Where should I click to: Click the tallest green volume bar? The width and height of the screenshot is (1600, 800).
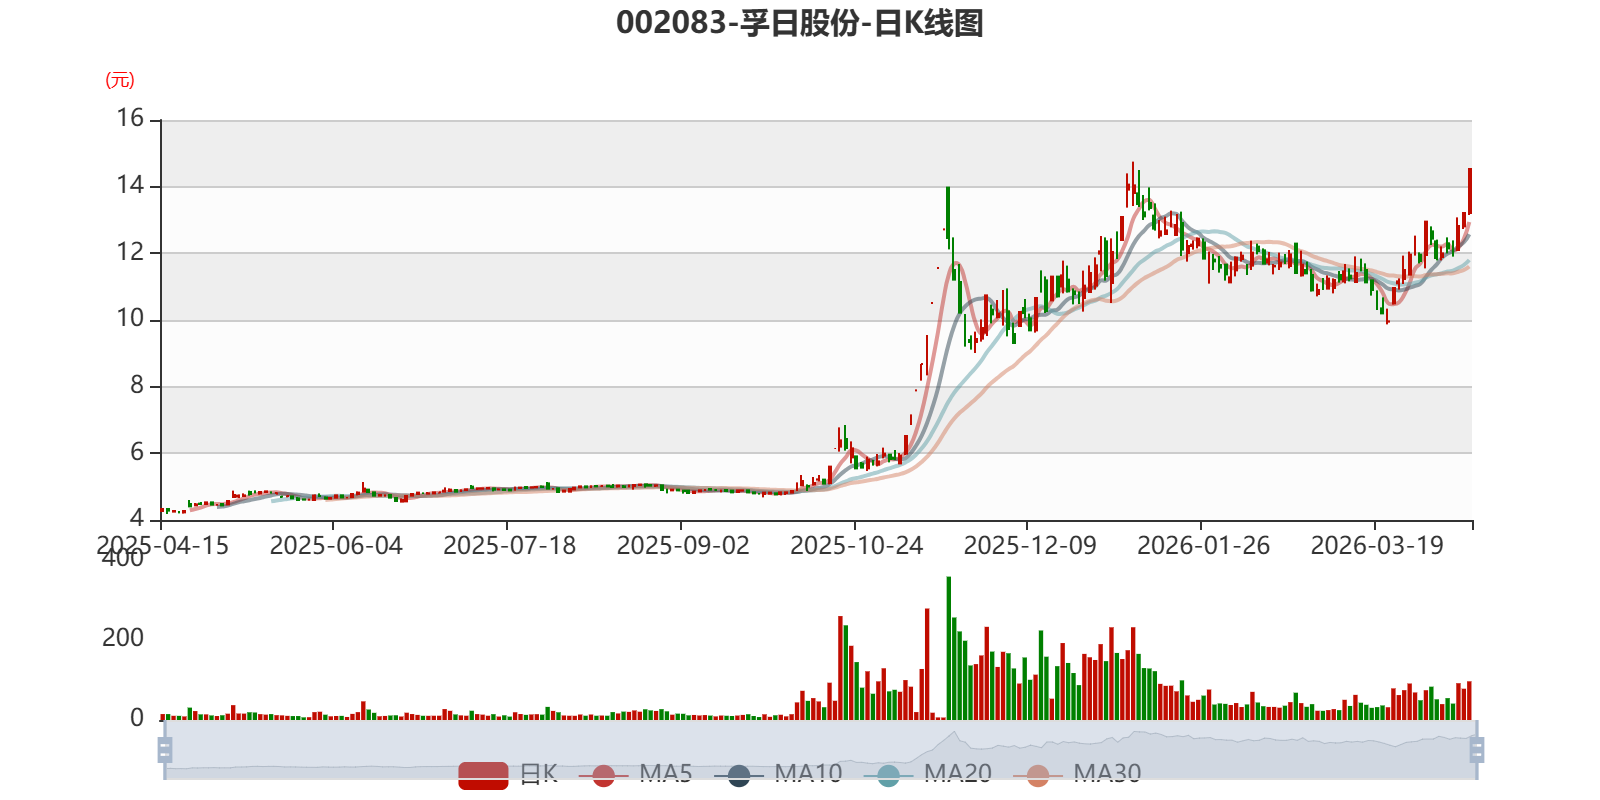[948, 648]
